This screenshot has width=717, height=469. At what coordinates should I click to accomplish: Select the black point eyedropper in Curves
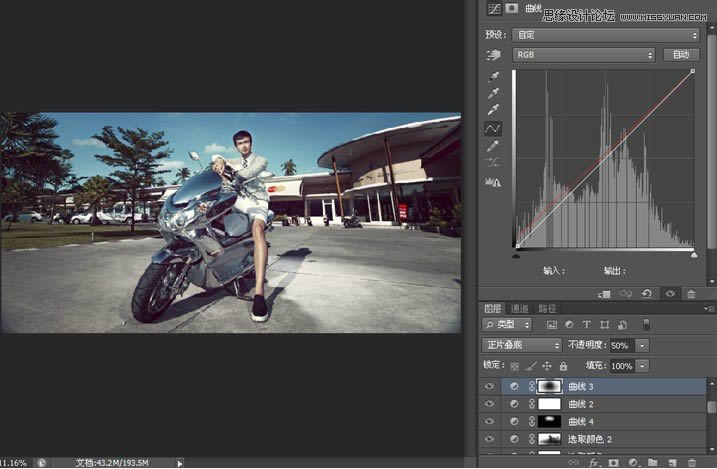click(x=493, y=76)
